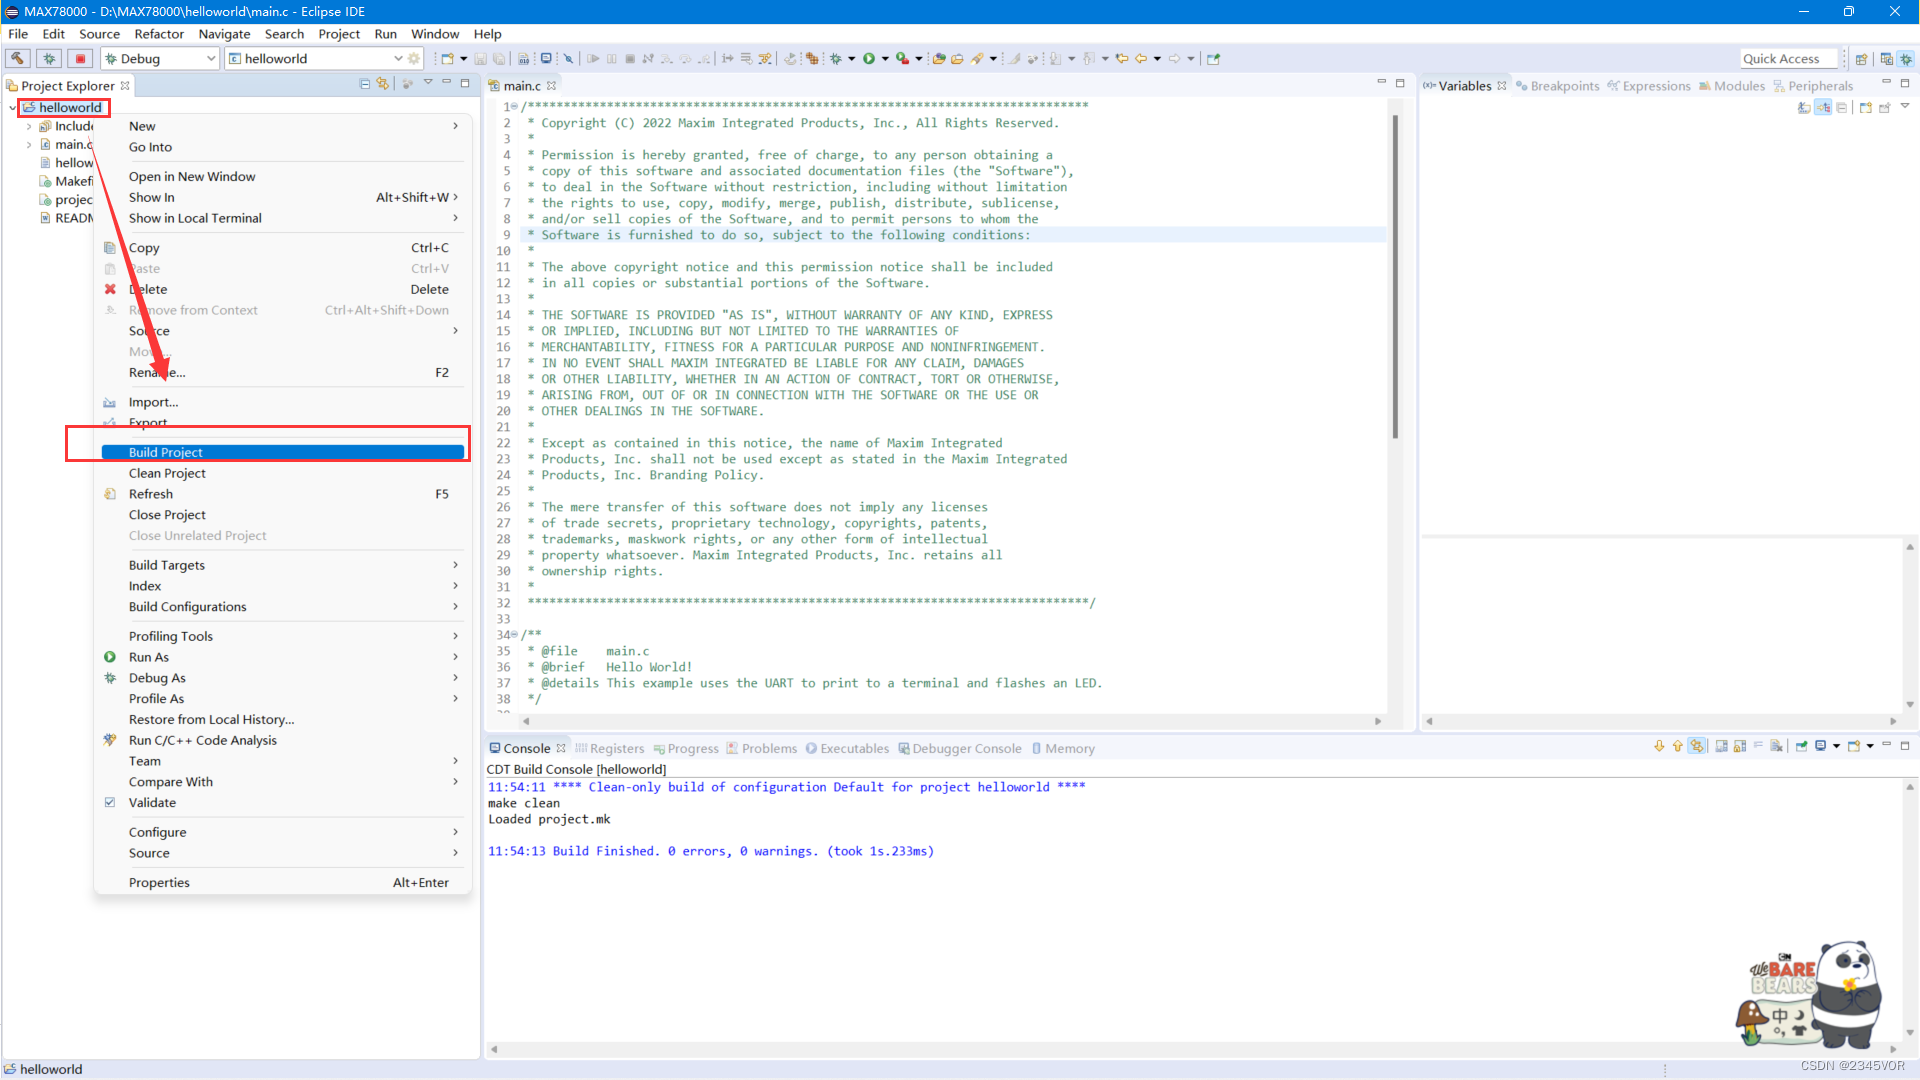Screen dimensions: 1920x1080
Task: Click the Debug bug toolbar icon
Action: pos(836,59)
